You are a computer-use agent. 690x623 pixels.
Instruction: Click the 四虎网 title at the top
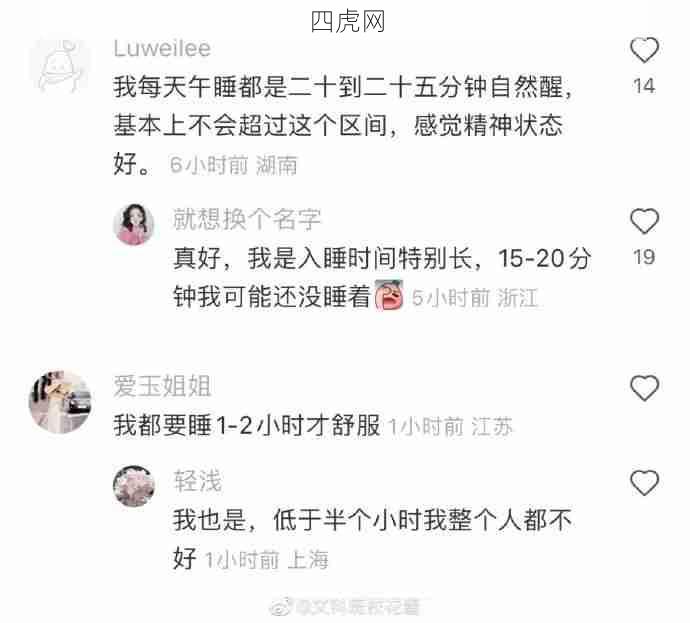pos(348,21)
